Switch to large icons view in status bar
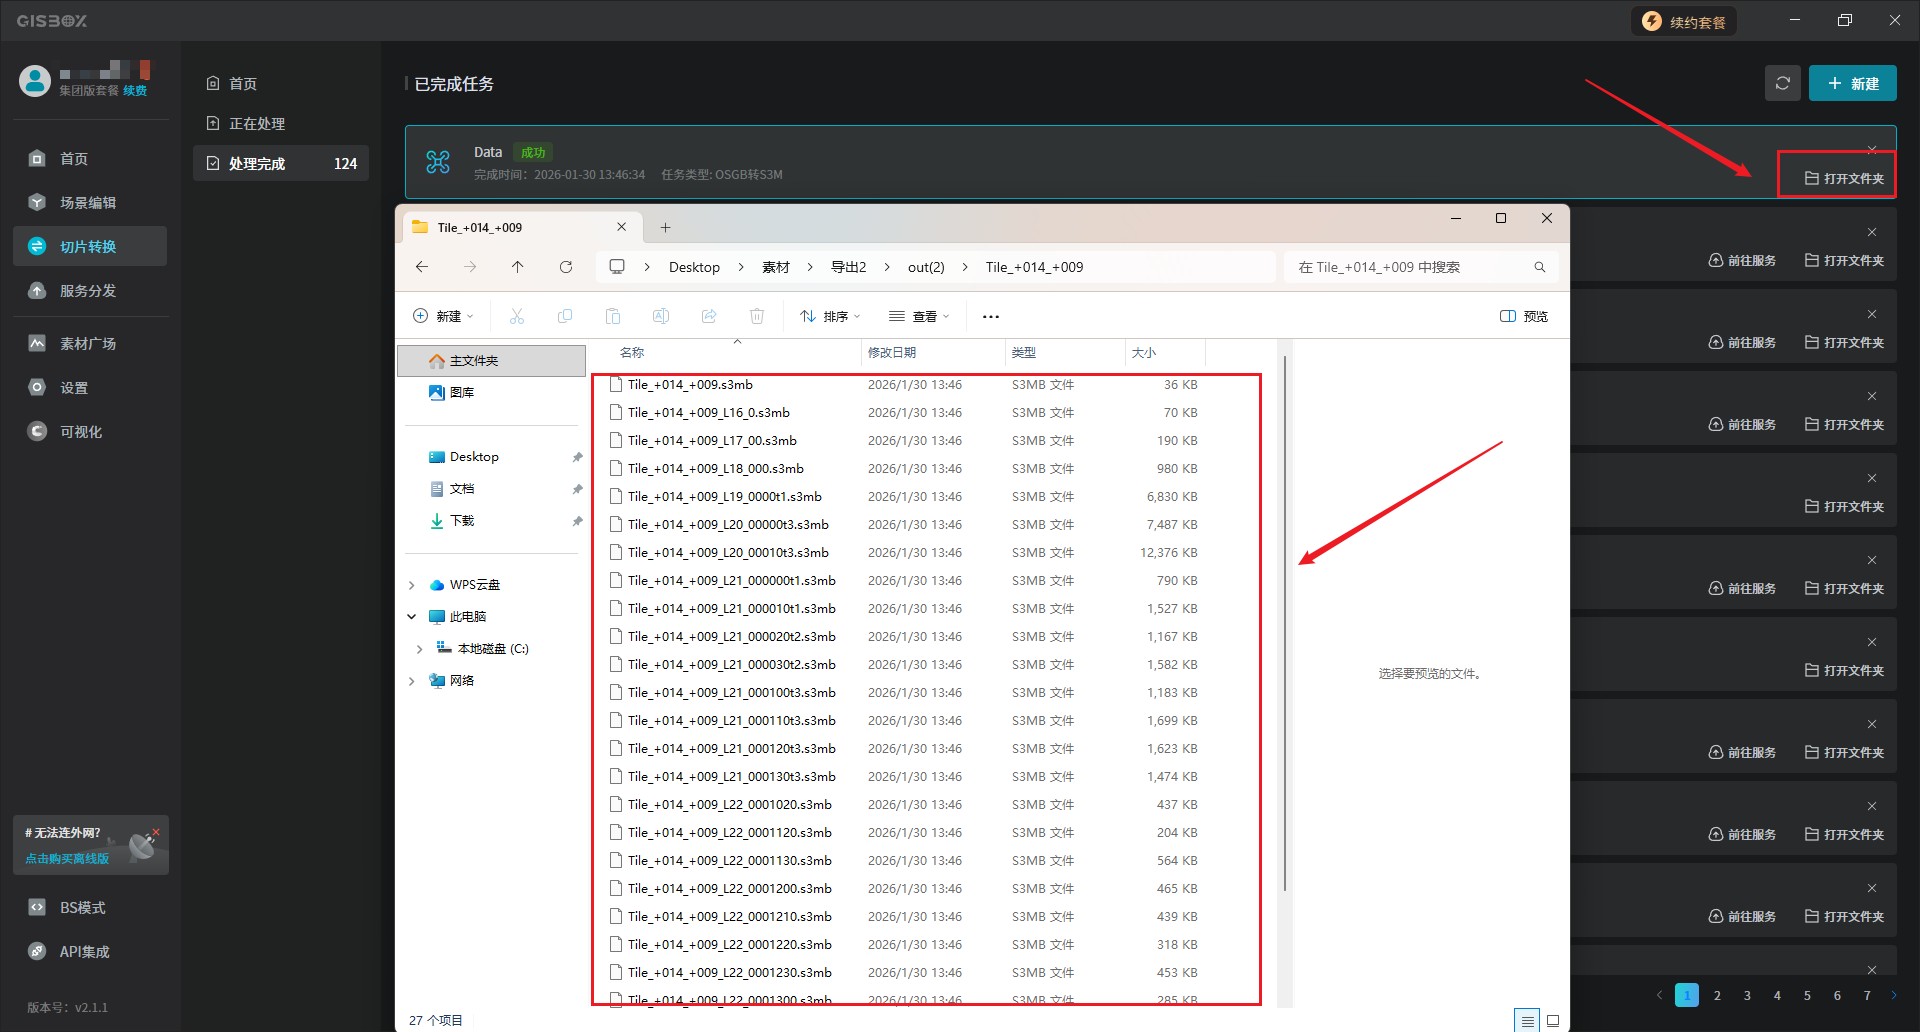Viewport: 1920px width, 1032px height. click(1553, 1021)
